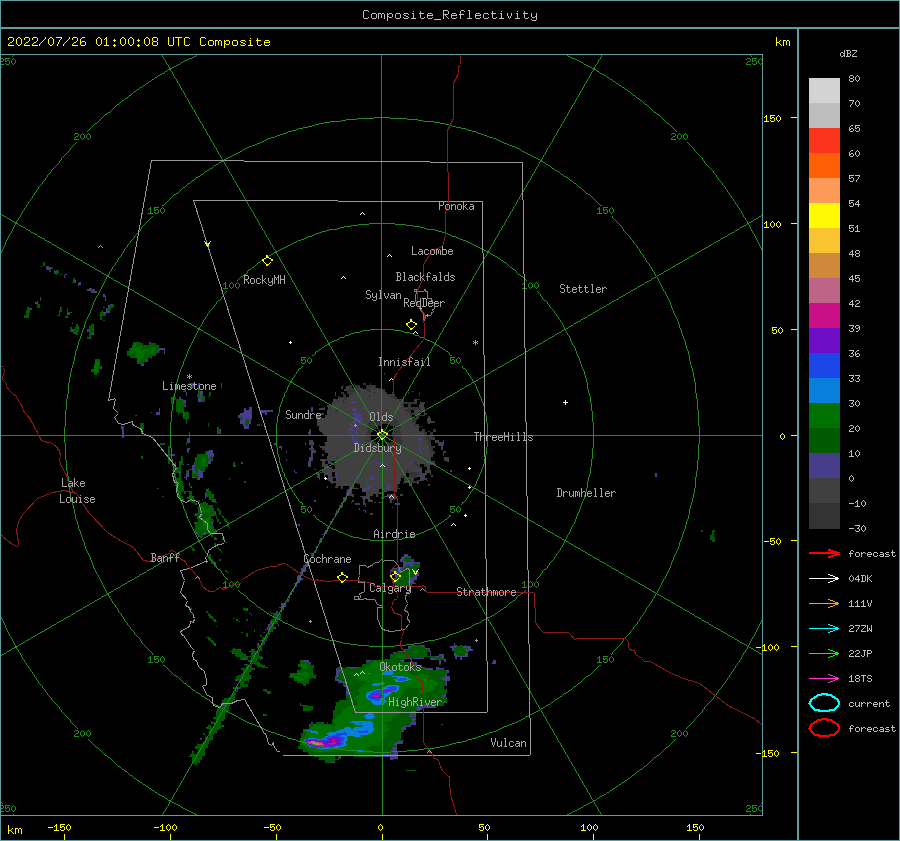
Task: Click the Sylvan label
Action: click(383, 295)
